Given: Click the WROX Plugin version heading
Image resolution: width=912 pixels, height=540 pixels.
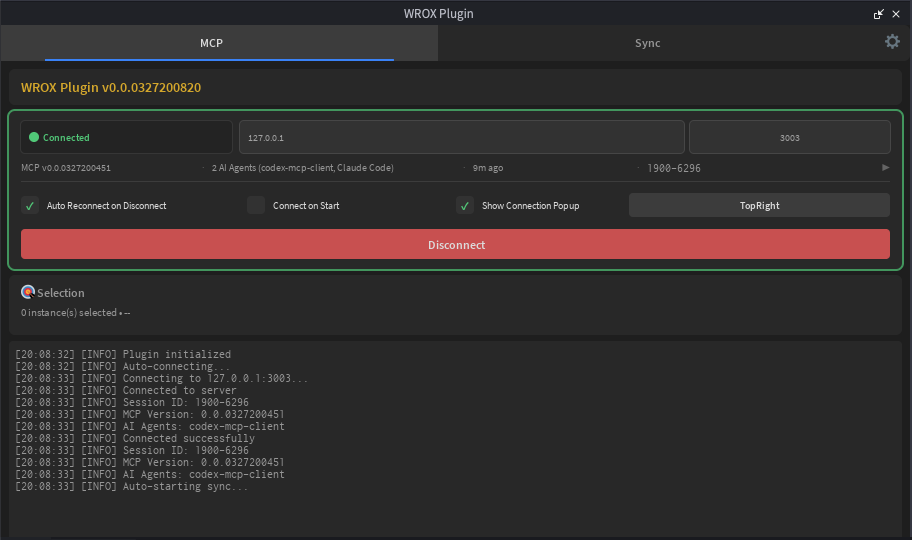Looking at the screenshot, I should point(111,87).
